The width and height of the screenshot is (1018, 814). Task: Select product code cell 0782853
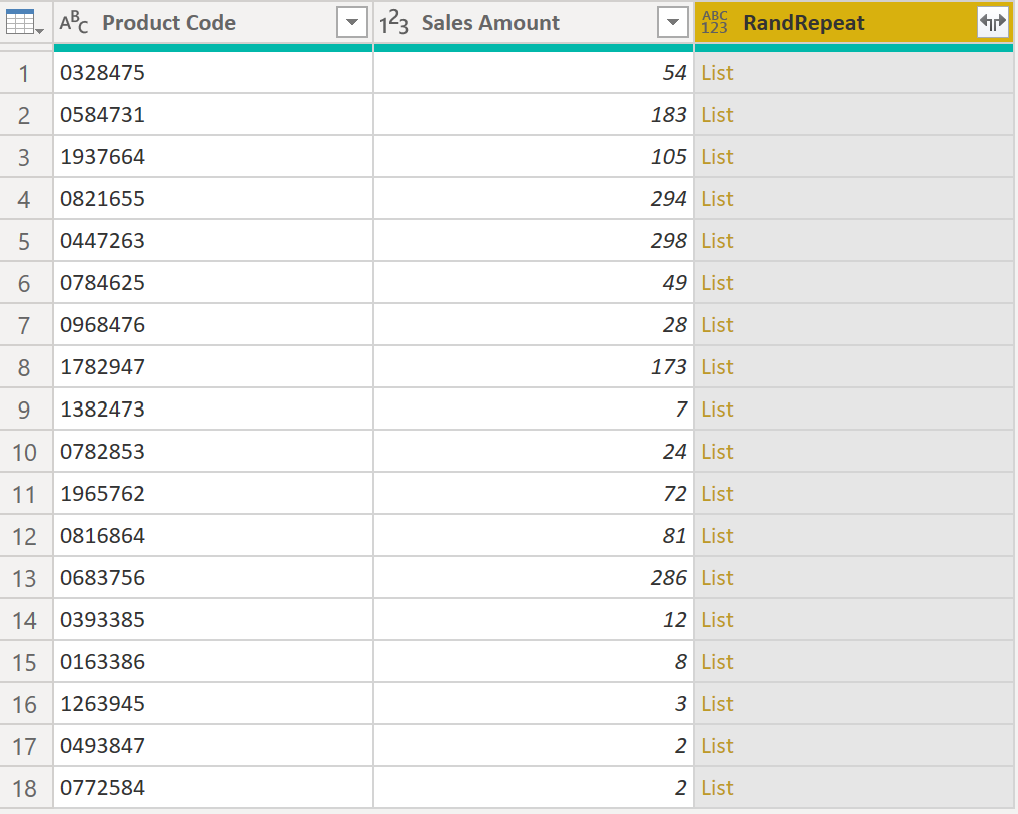click(213, 452)
